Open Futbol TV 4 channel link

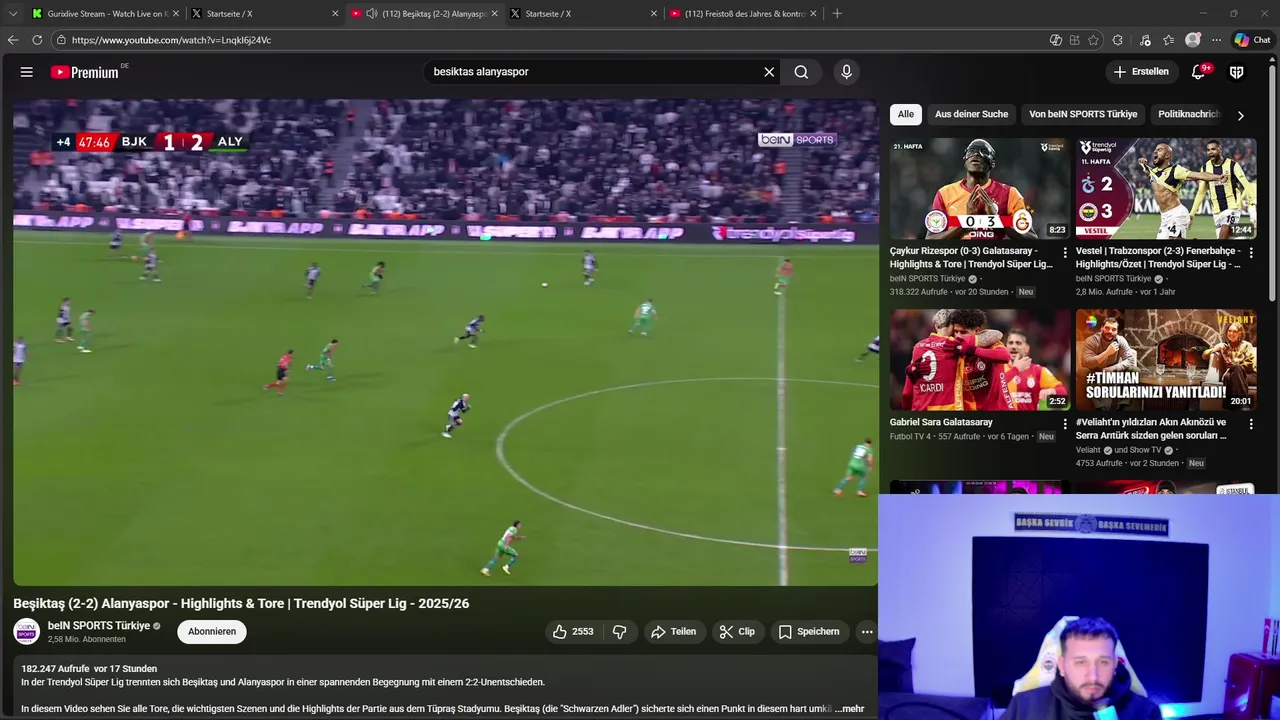click(x=910, y=437)
